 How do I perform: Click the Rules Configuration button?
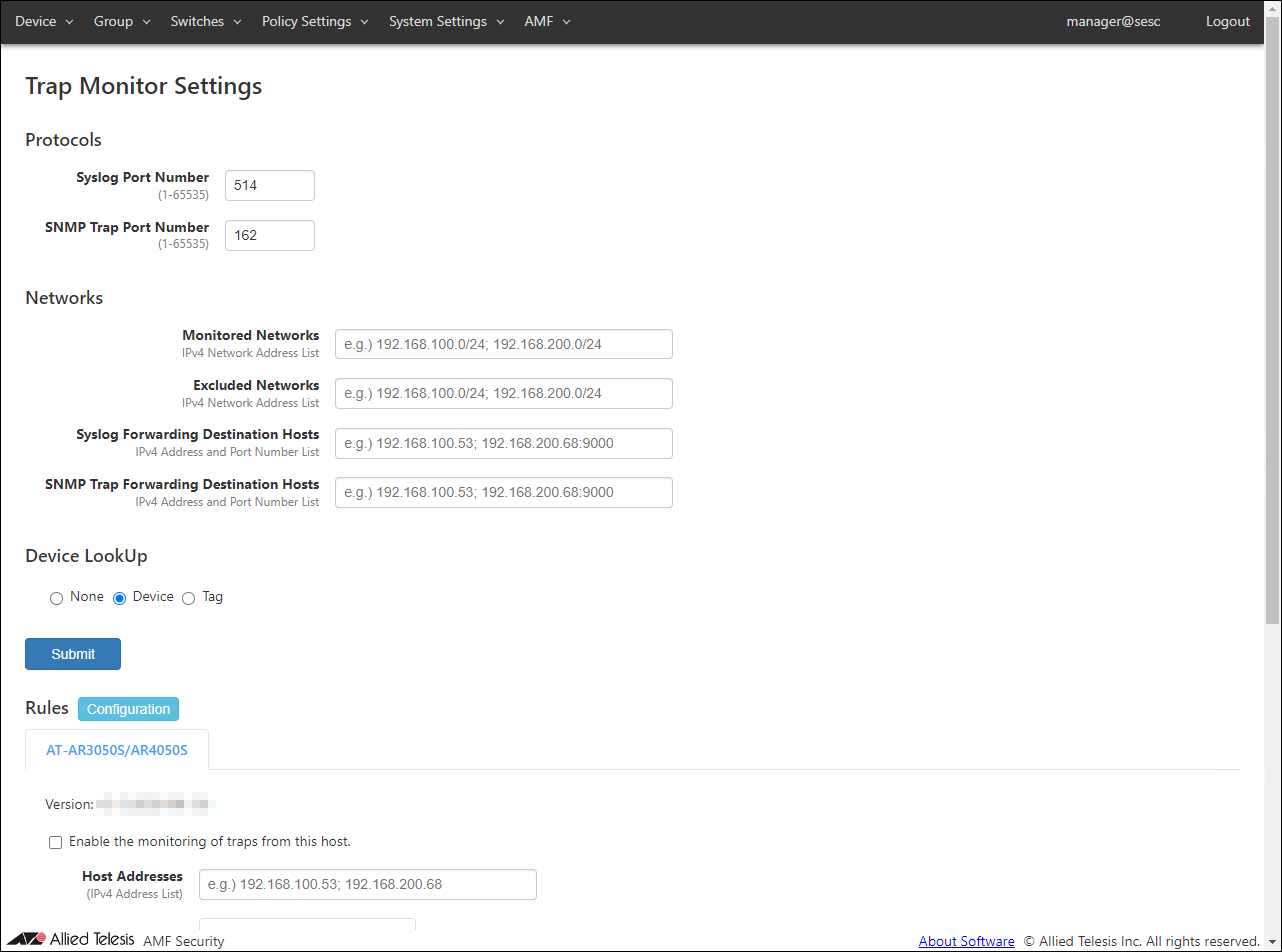tap(128, 709)
